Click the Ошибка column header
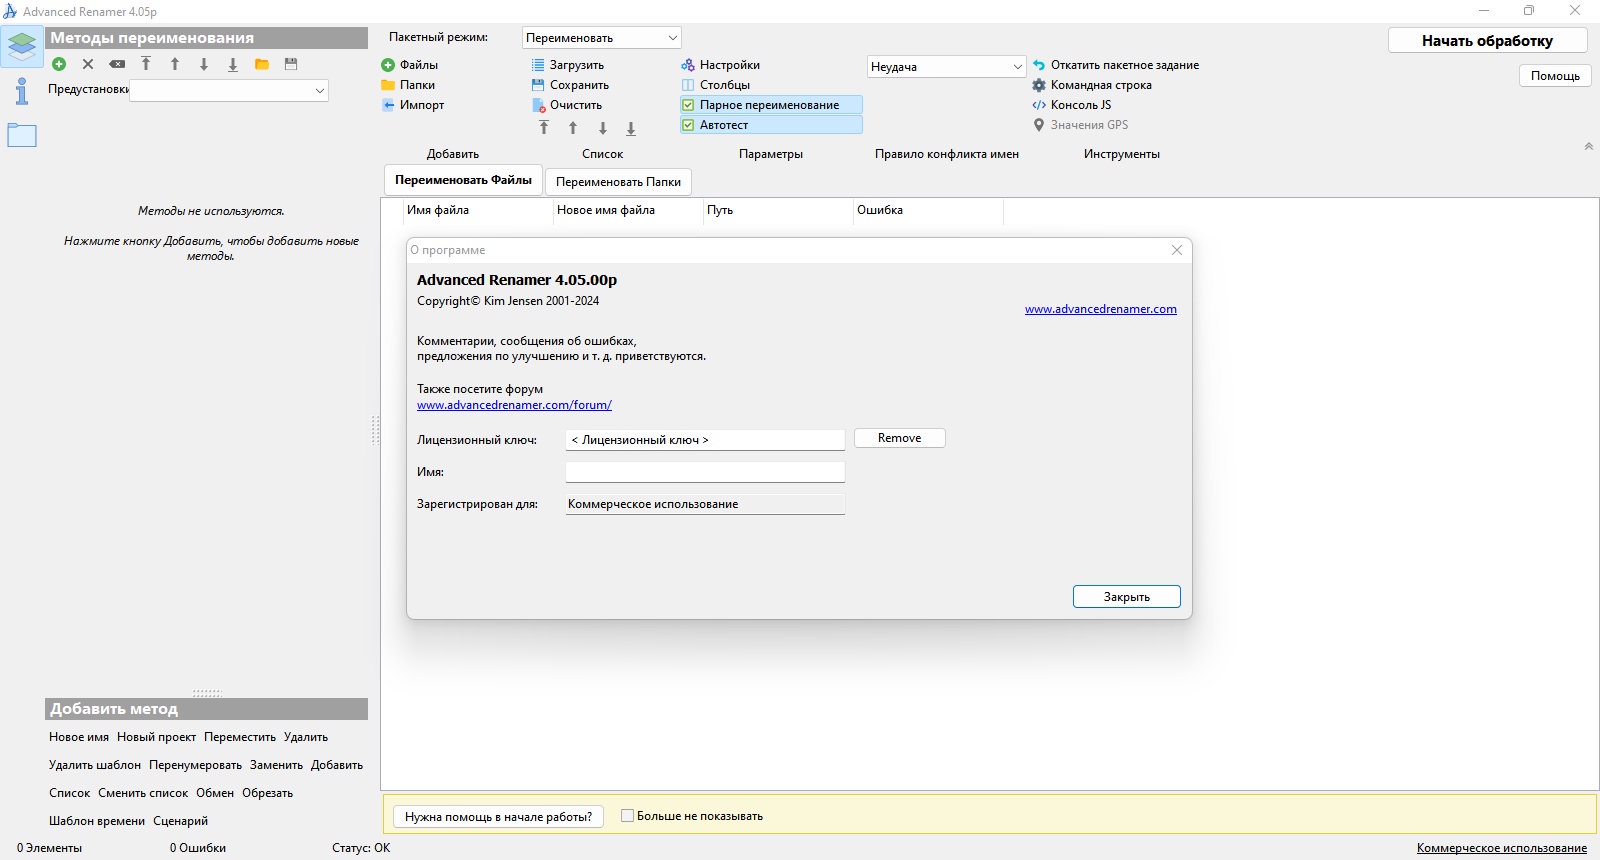Image resolution: width=1600 pixels, height=860 pixels. coord(928,210)
